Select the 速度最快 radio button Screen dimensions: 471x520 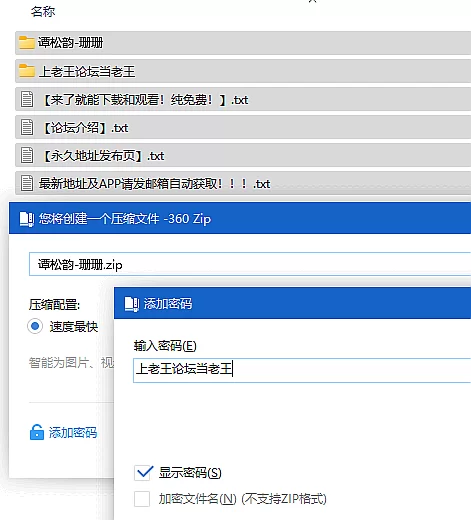[35, 326]
